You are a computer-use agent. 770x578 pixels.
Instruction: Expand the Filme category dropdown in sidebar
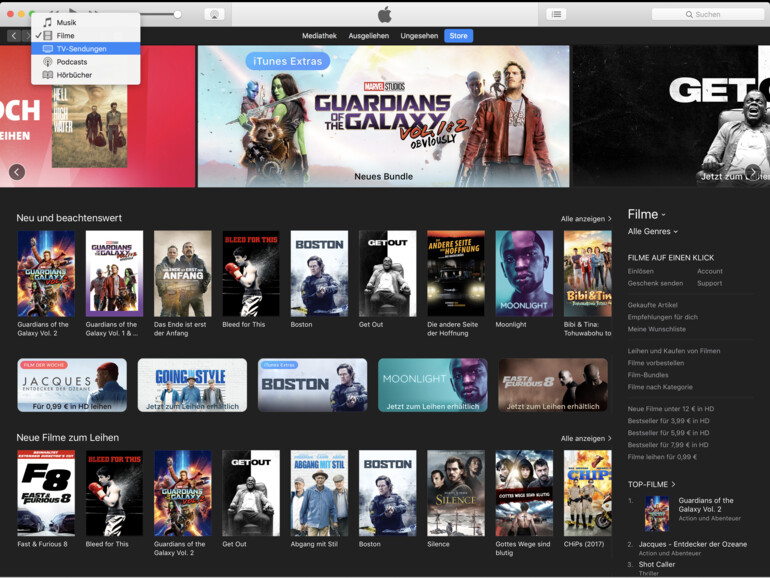coord(647,214)
